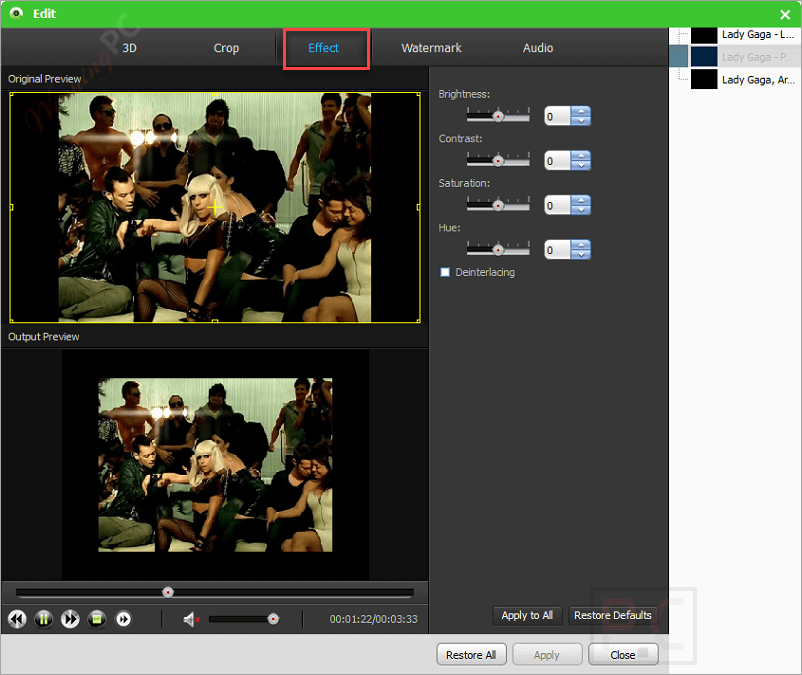
Task: Click the volume slider handle
Action: pos(274,619)
